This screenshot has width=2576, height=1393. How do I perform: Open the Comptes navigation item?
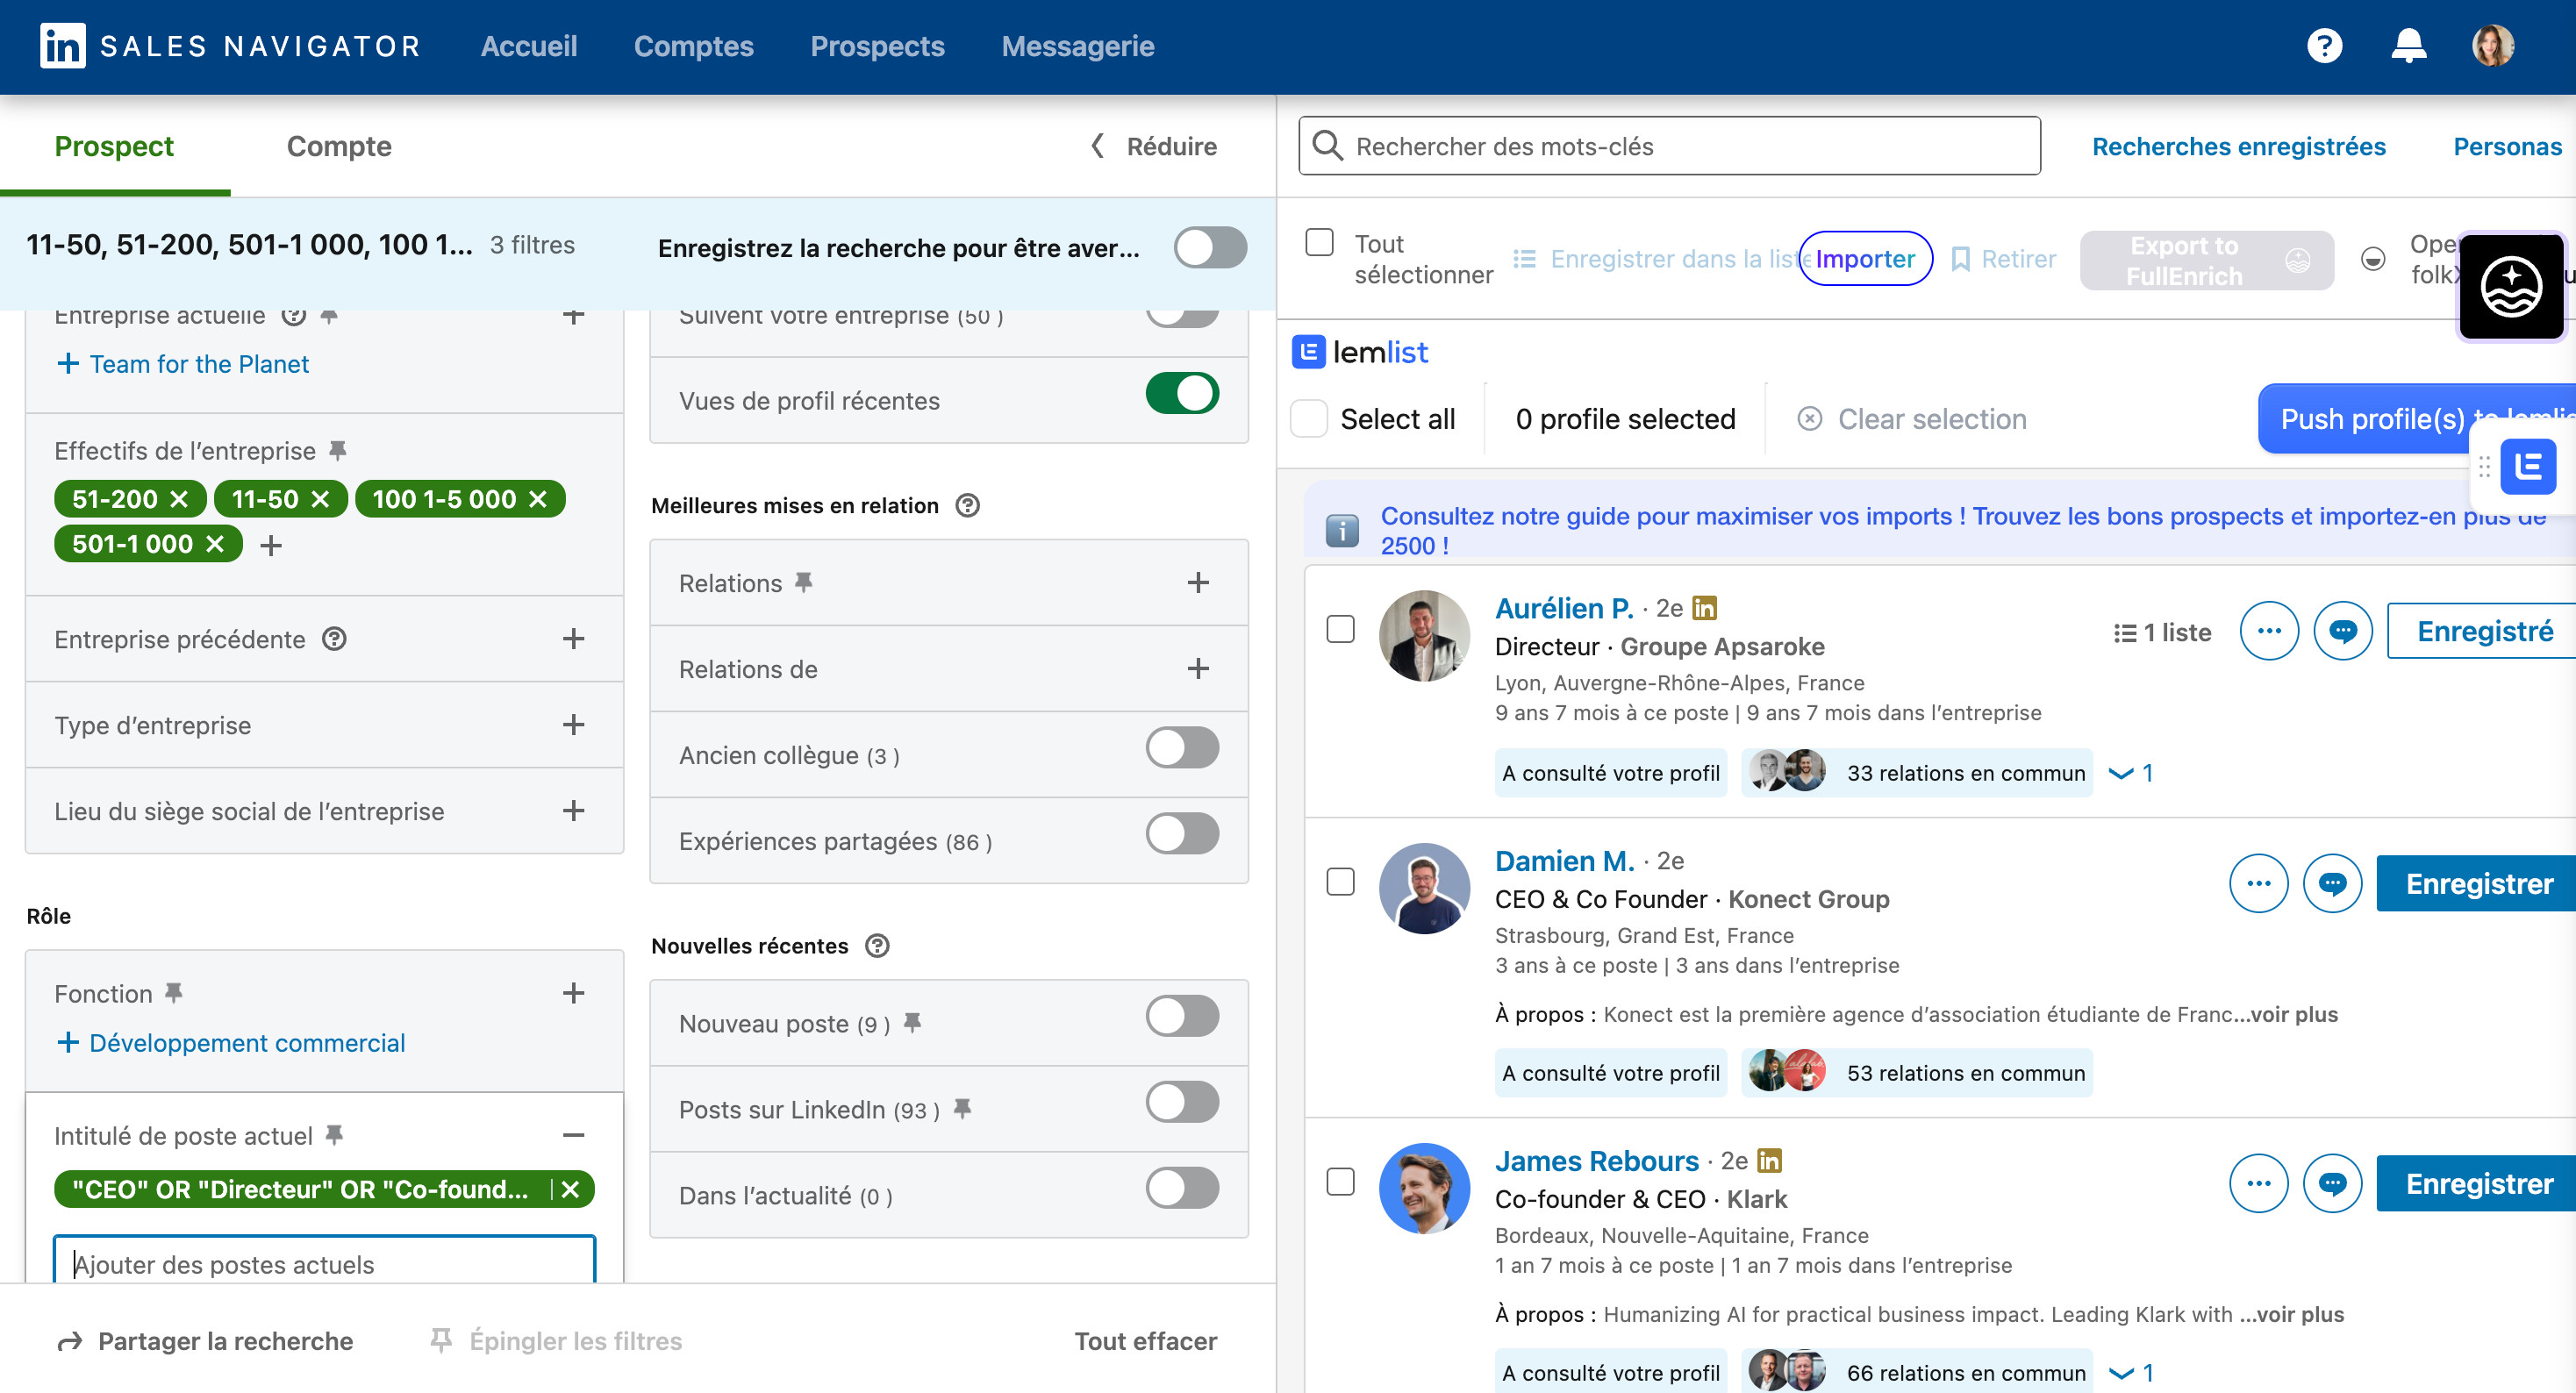coord(694,46)
